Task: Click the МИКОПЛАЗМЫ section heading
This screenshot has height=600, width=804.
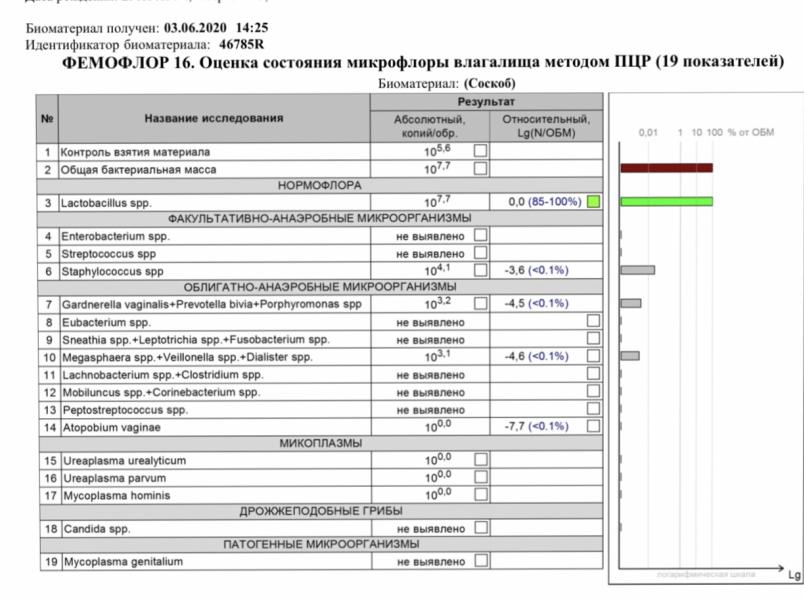Action: [320, 443]
